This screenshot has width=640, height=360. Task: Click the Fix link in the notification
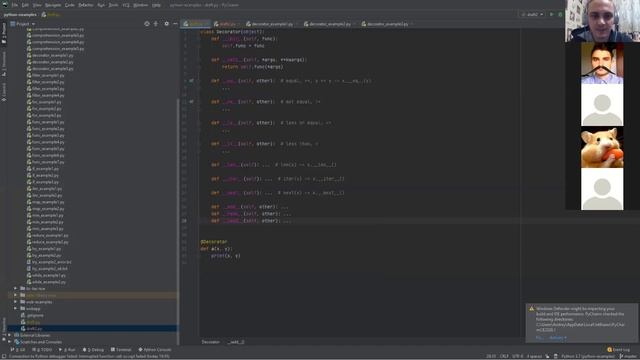pos(539,338)
